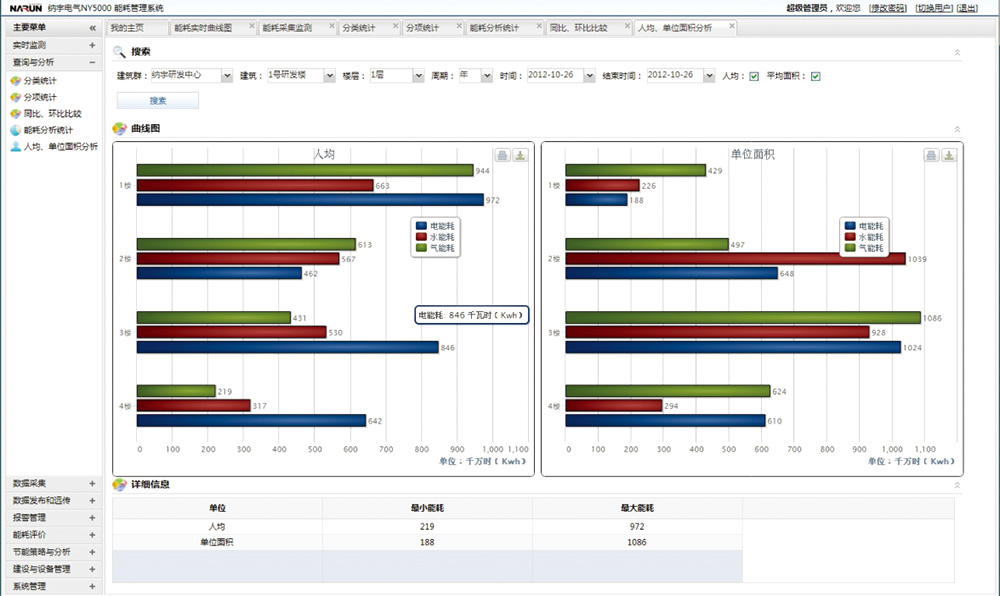This screenshot has width=1000, height=596.
Task: Toggle 水能耗 legend in 人均 chart
Action: (x=436, y=236)
